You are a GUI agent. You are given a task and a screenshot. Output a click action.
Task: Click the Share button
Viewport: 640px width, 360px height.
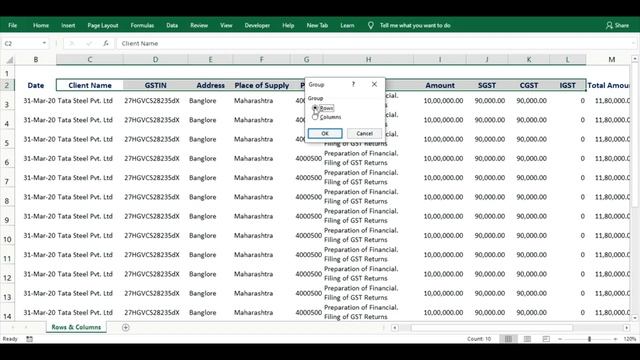[617, 25]
